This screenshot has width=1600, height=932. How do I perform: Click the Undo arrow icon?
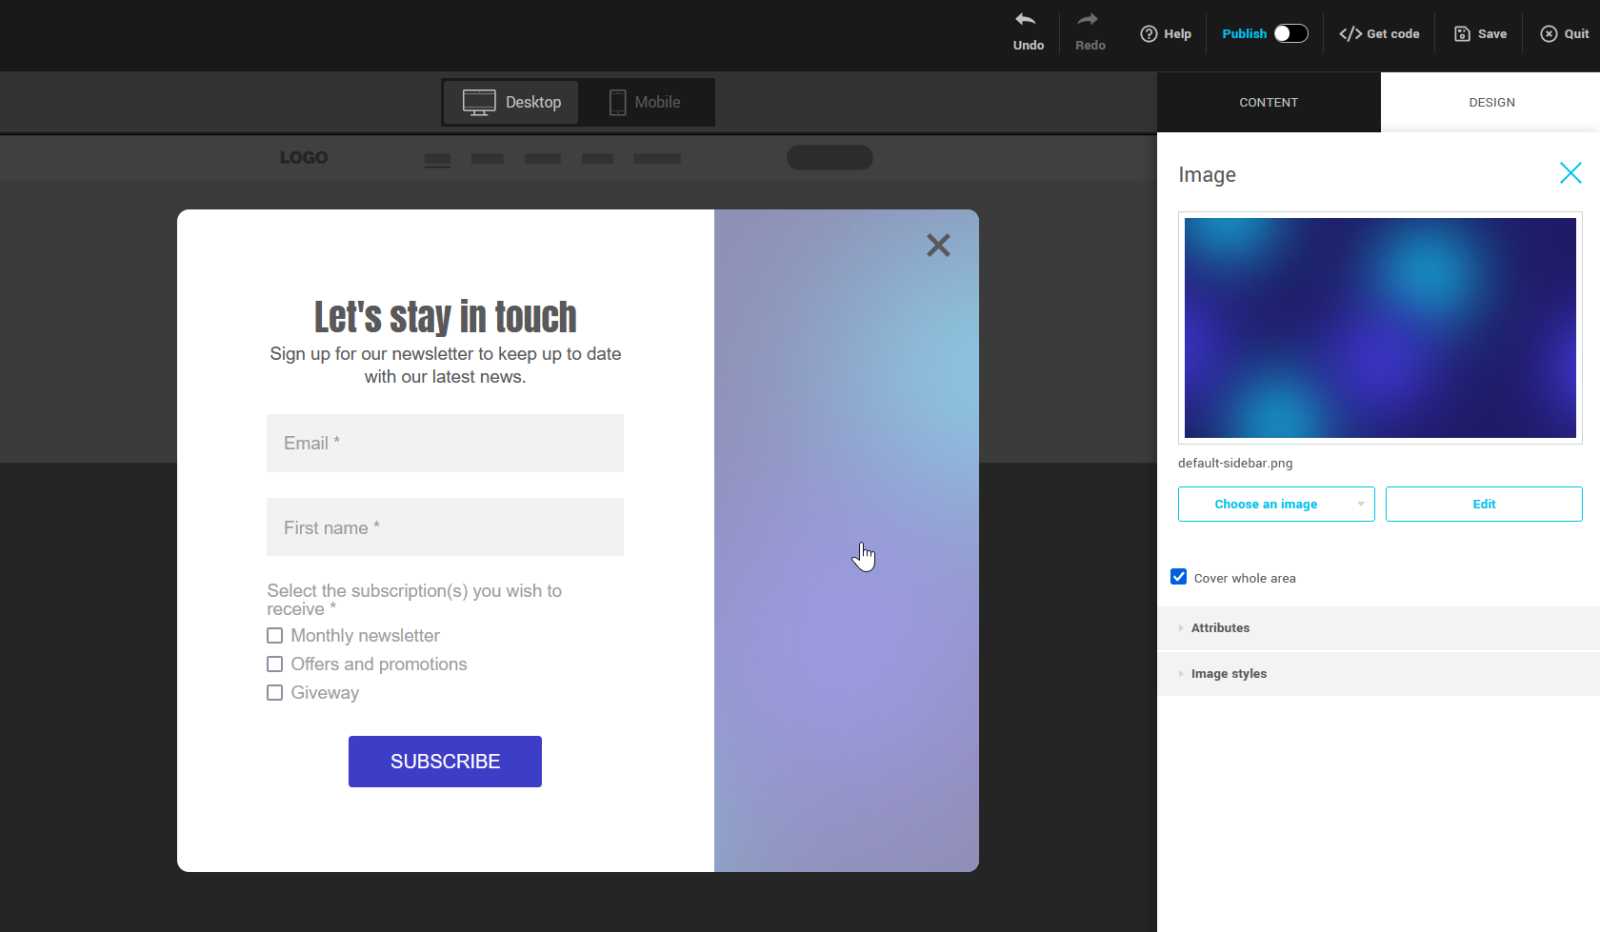coord(1026,20)
